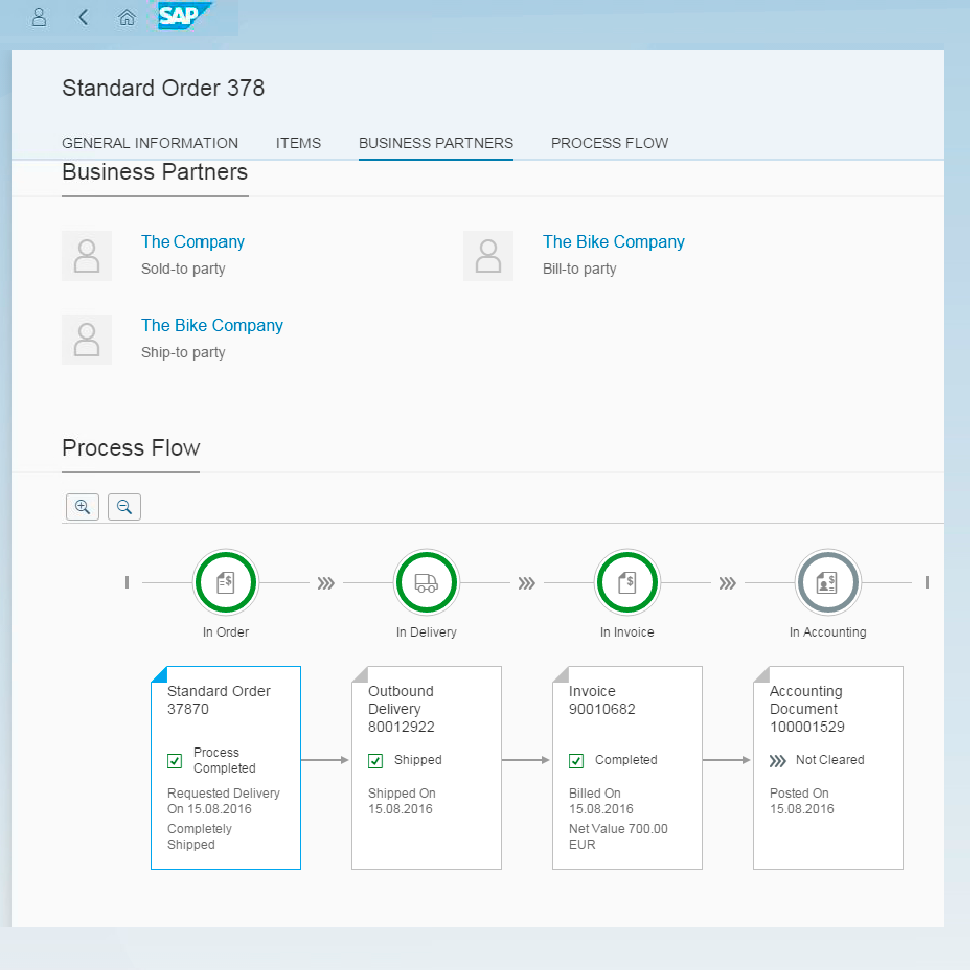
Task: Open the Items tab
Action: point(298,143)
